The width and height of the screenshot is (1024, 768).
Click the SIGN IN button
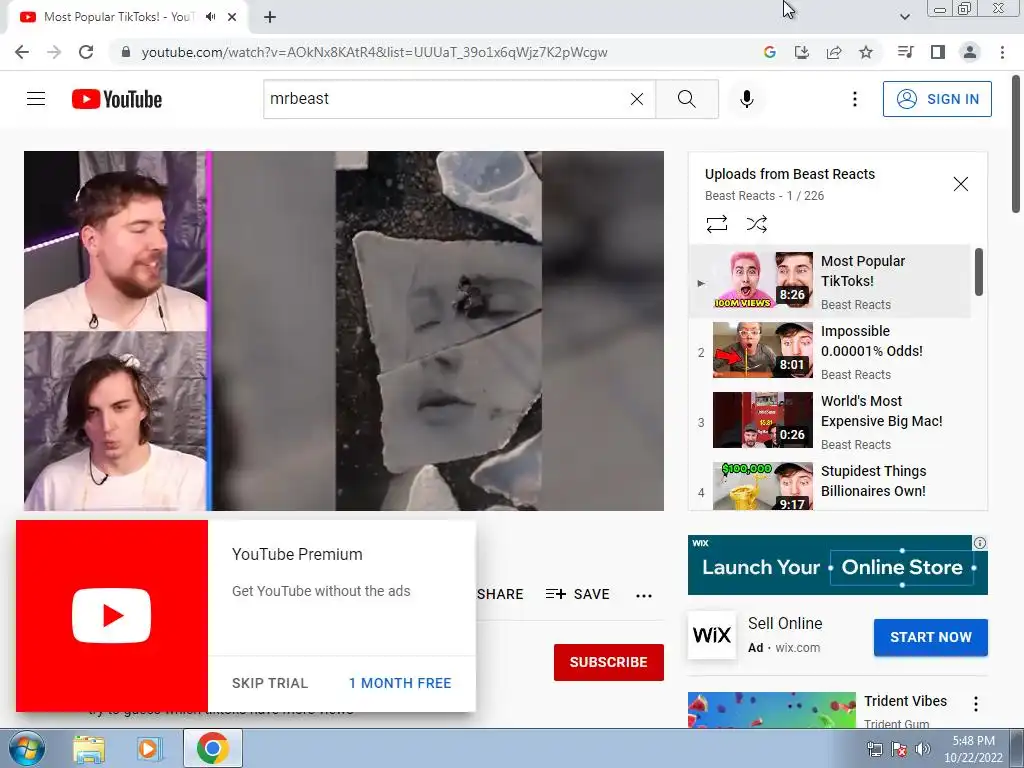pos(937,99)
